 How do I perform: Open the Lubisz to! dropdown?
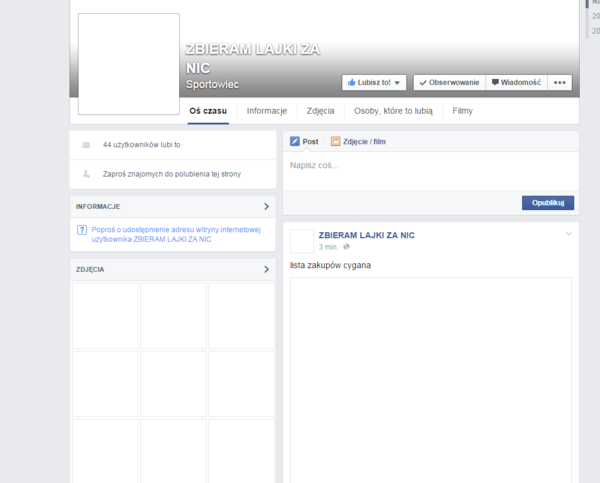click(x=374, y=83)
